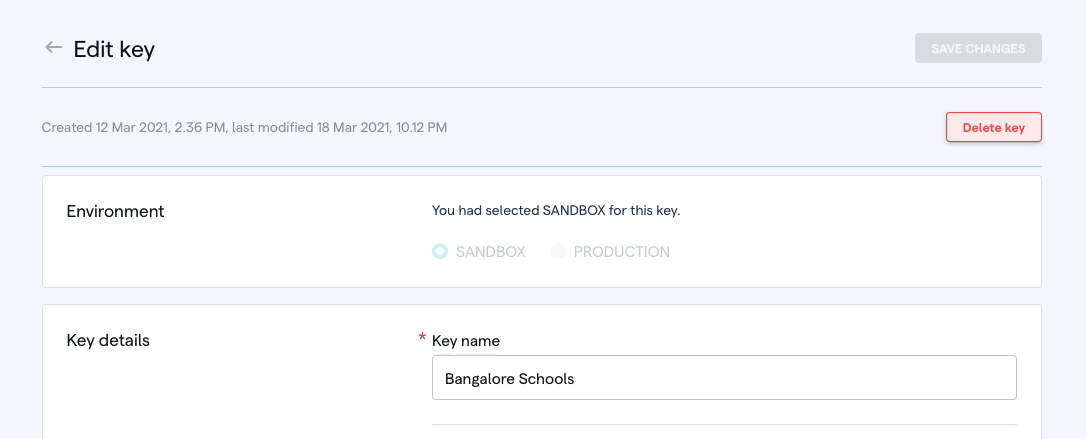The width and height of the screenshot is (1086, 439).
Task: Click the red required asterisk icon
Action: point(422,339)
